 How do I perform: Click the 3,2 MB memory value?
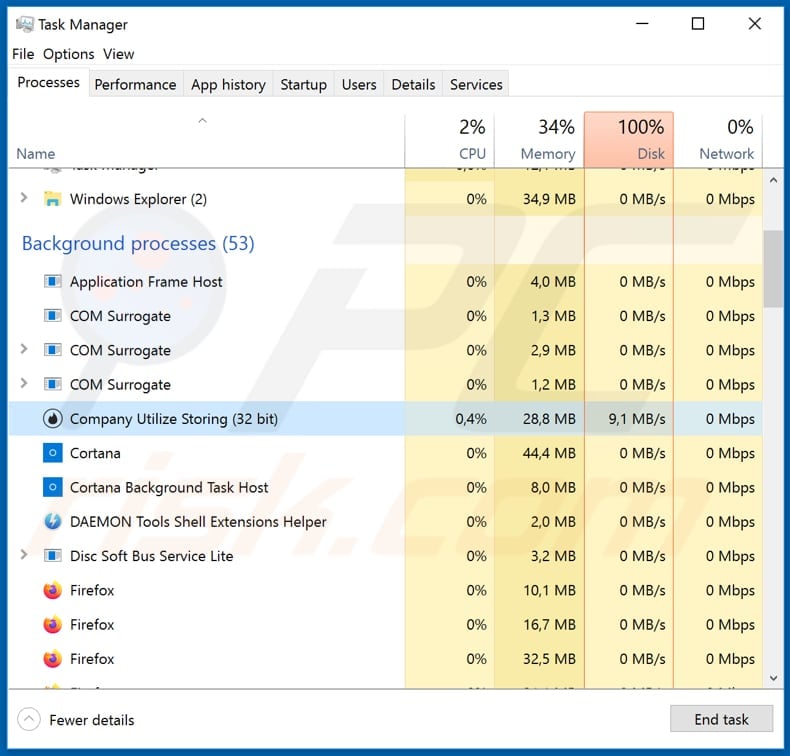(x=553, y=556)
